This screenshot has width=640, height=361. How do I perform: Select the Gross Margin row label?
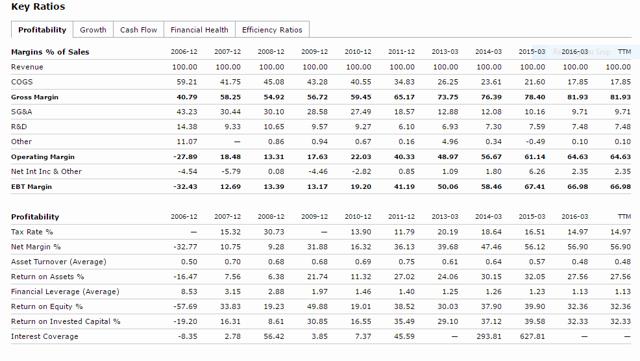click(35, 97)
